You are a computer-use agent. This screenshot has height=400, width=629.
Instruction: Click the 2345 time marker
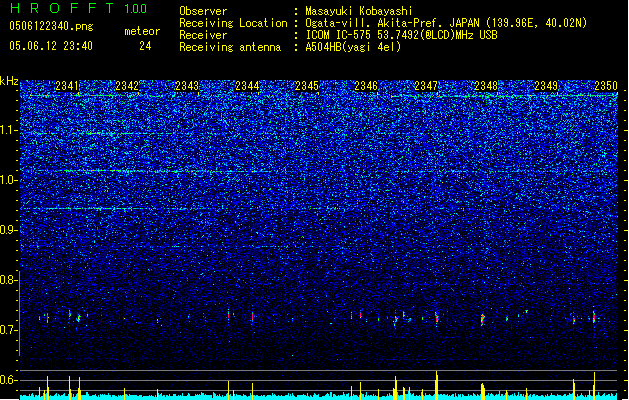[307, 86]
